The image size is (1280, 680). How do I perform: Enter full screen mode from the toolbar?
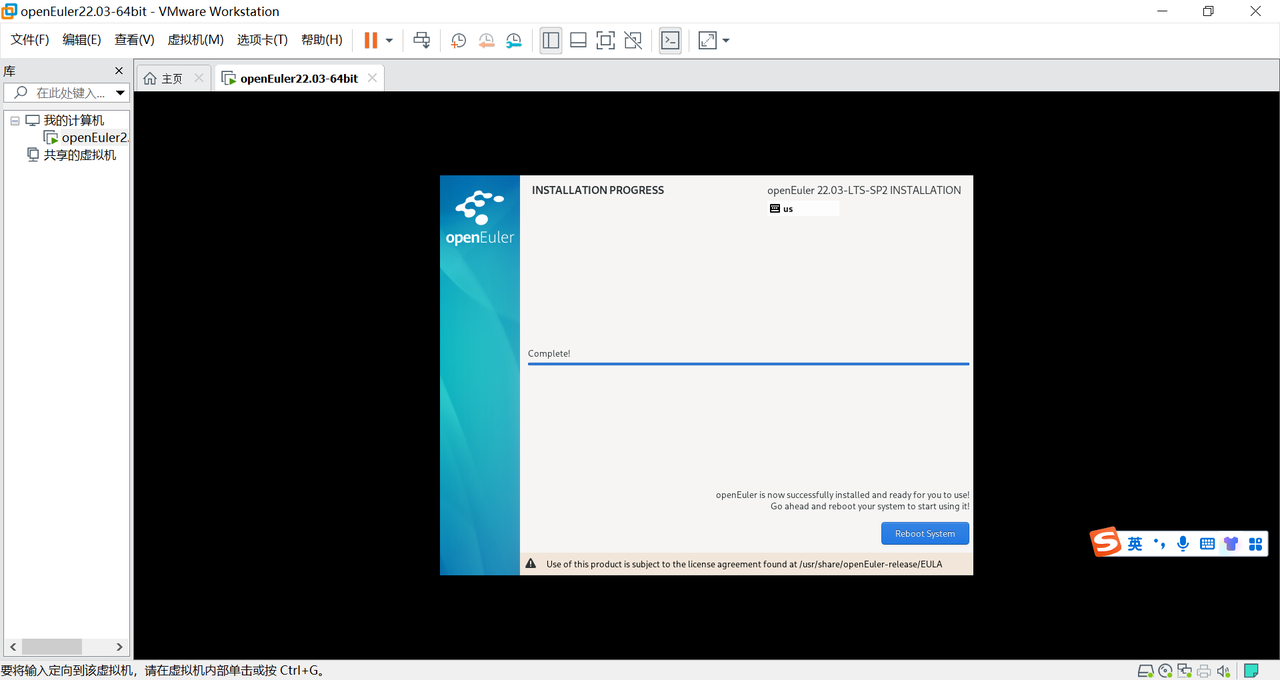[x=605, y=40]
